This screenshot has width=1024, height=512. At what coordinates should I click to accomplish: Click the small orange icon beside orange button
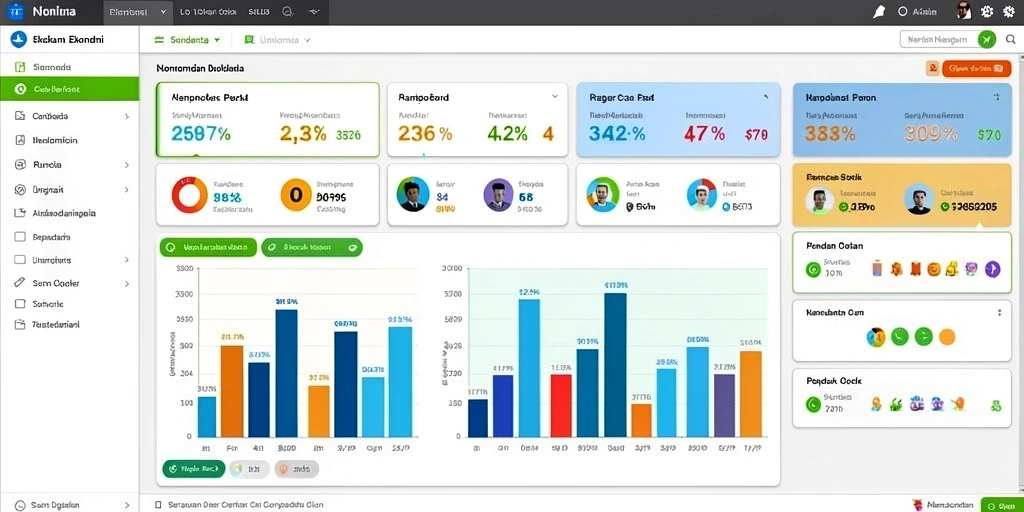pos(933,68)
